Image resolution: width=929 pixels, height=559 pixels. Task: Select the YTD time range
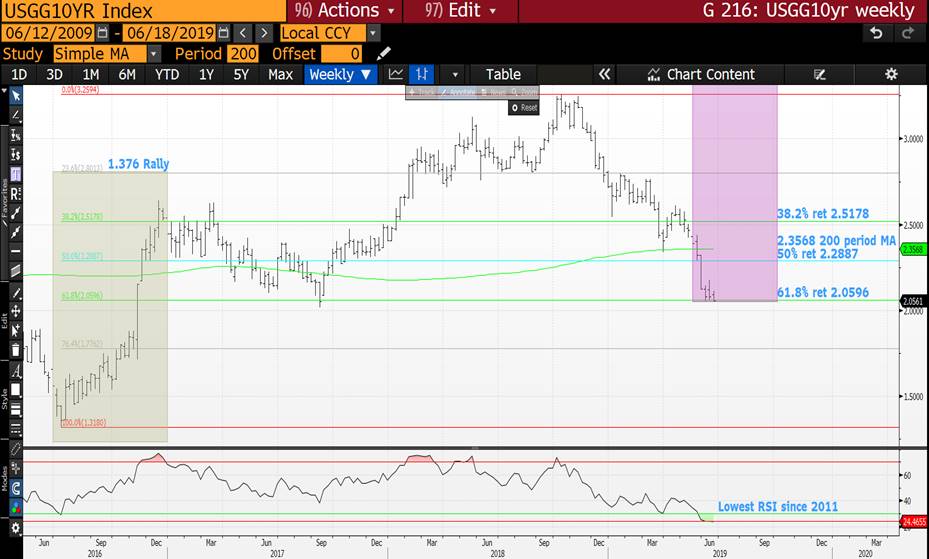tap(166, 75)
